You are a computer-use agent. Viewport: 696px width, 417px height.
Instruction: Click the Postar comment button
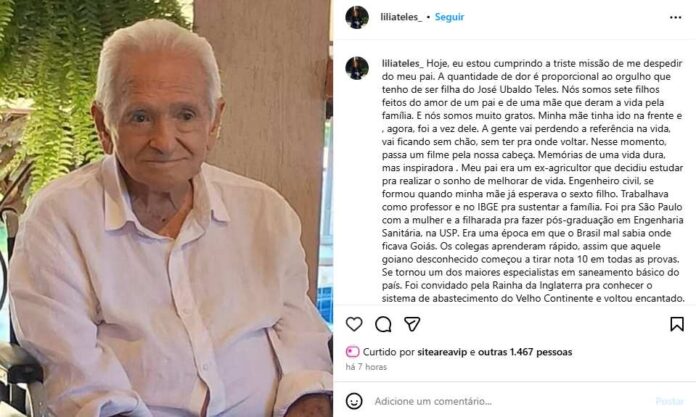pos(669,401)
